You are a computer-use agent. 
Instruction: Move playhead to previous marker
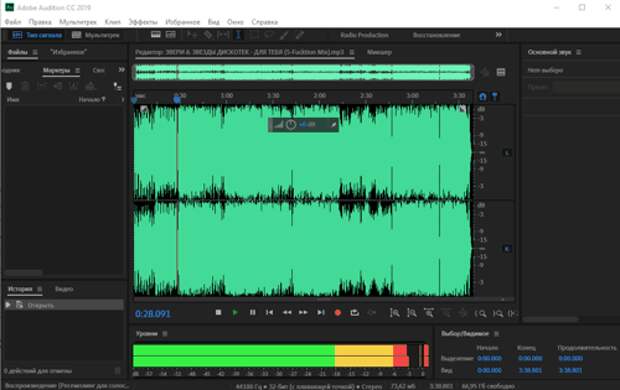(269, 312)
